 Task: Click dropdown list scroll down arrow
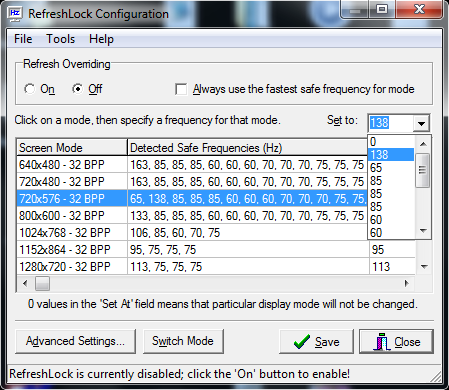423,231
